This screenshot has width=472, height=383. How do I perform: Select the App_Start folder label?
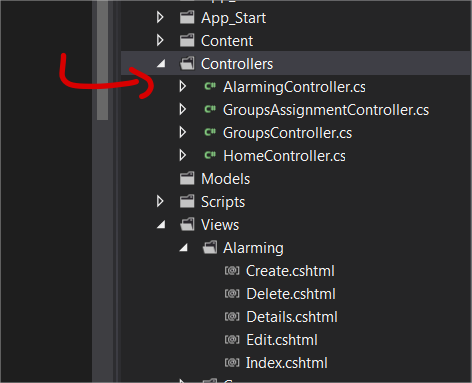click(233, 18)
